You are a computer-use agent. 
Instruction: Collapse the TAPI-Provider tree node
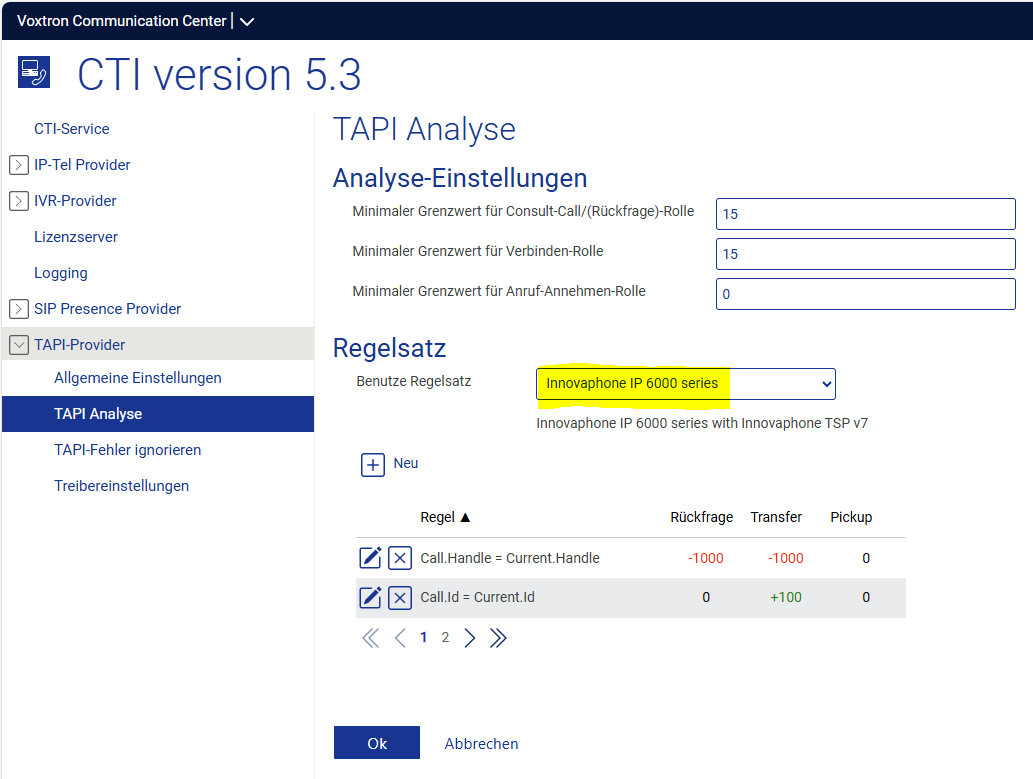click(18, 345)
